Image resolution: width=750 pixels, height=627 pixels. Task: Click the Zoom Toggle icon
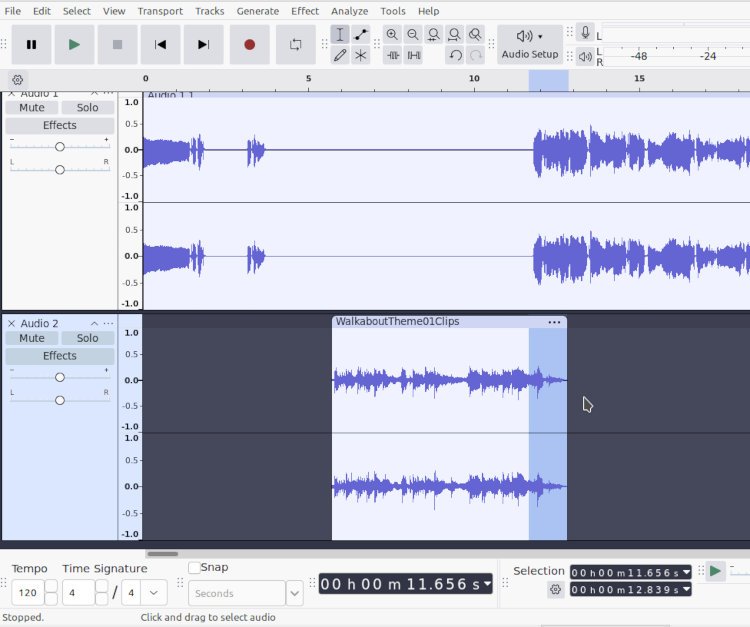click(475, 34)
